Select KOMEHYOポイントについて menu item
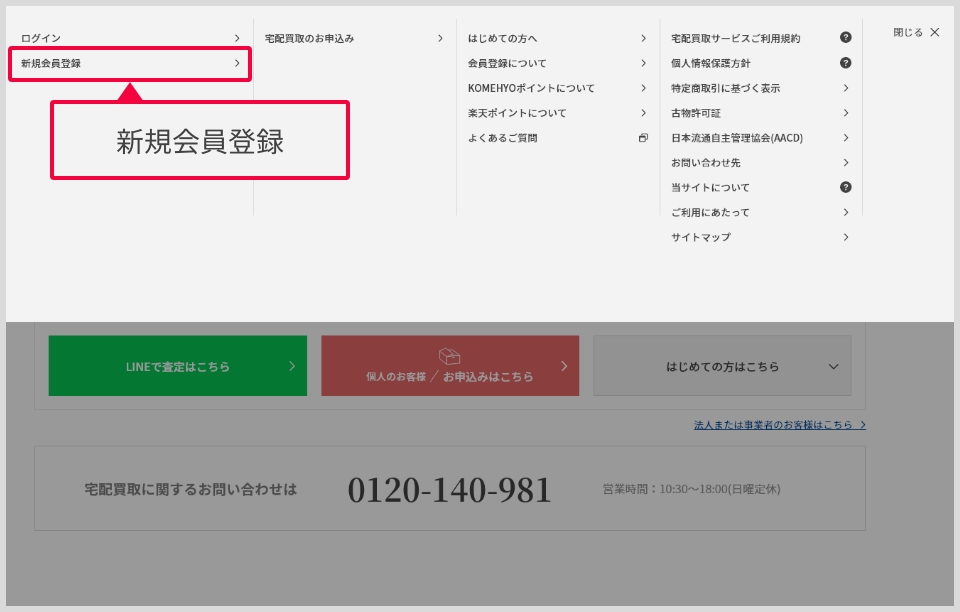 [531, 88]
